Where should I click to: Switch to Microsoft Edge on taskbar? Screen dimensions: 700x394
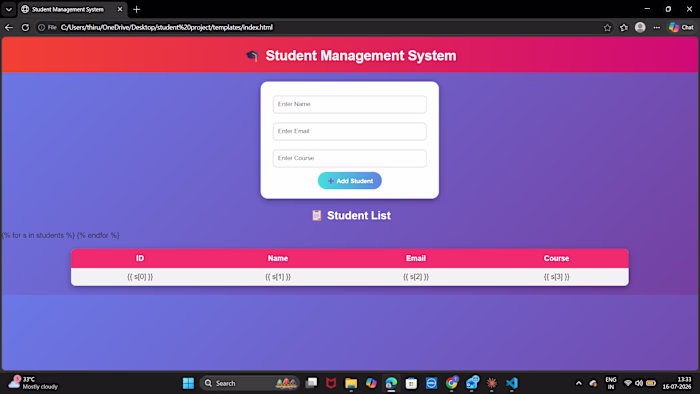point(391,383)
